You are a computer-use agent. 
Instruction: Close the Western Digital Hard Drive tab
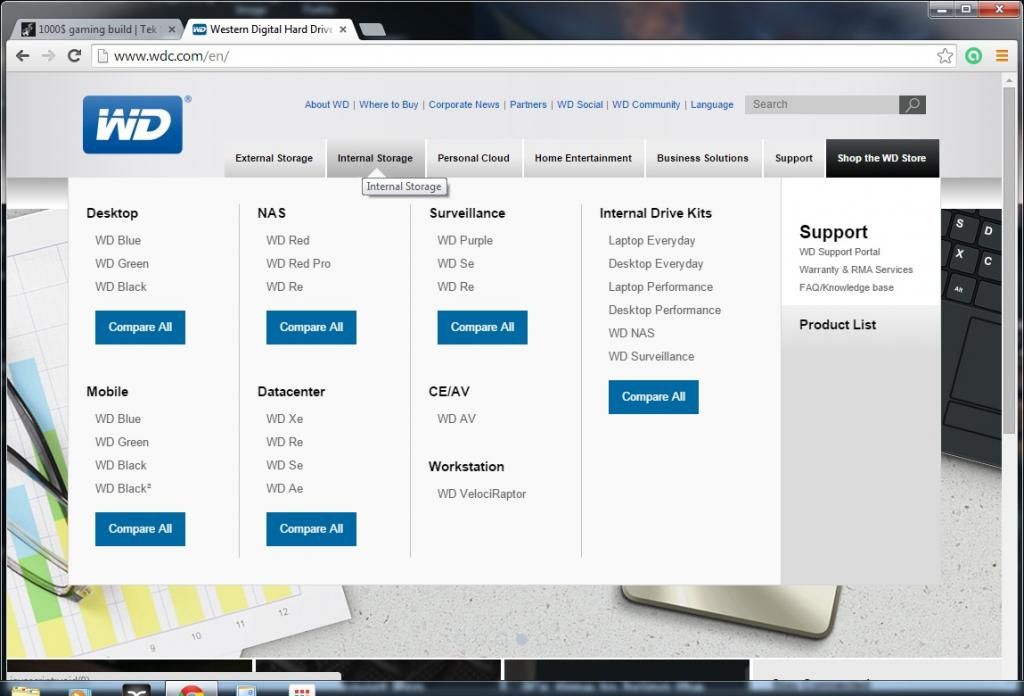[343, 29]
